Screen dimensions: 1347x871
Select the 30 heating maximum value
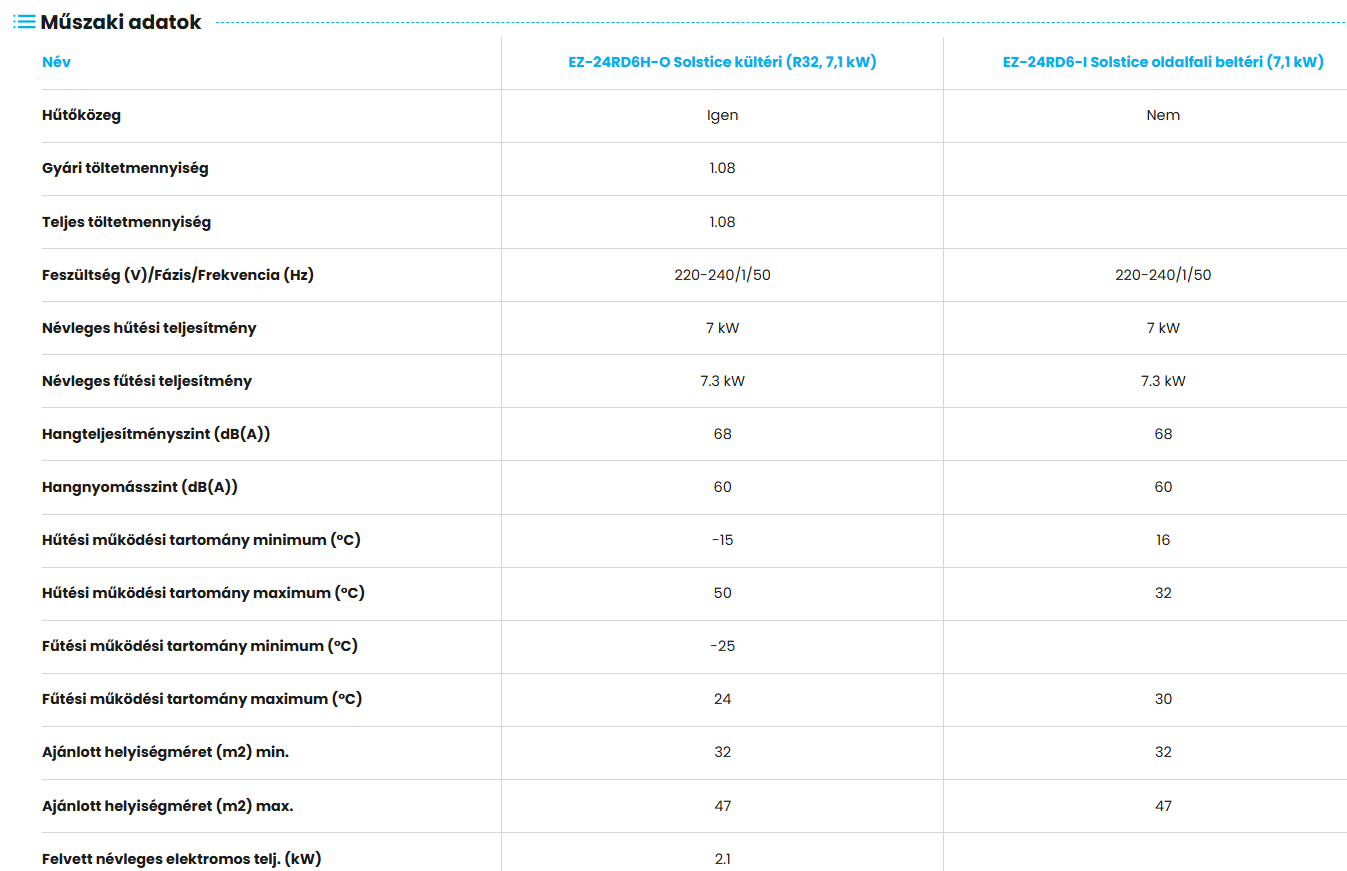point(1163,699)
